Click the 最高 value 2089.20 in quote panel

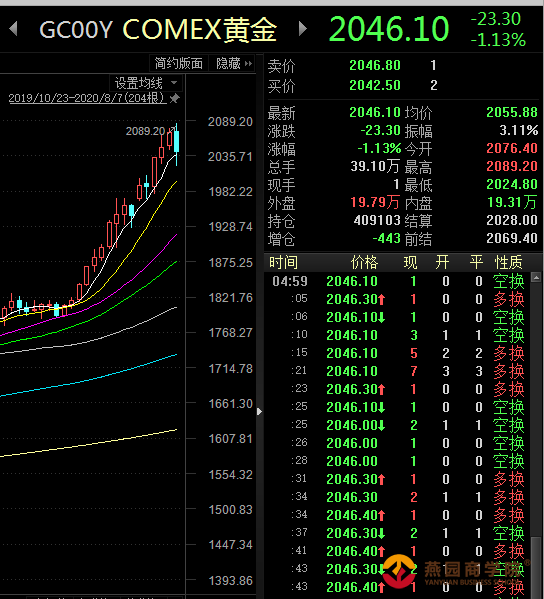512,166
